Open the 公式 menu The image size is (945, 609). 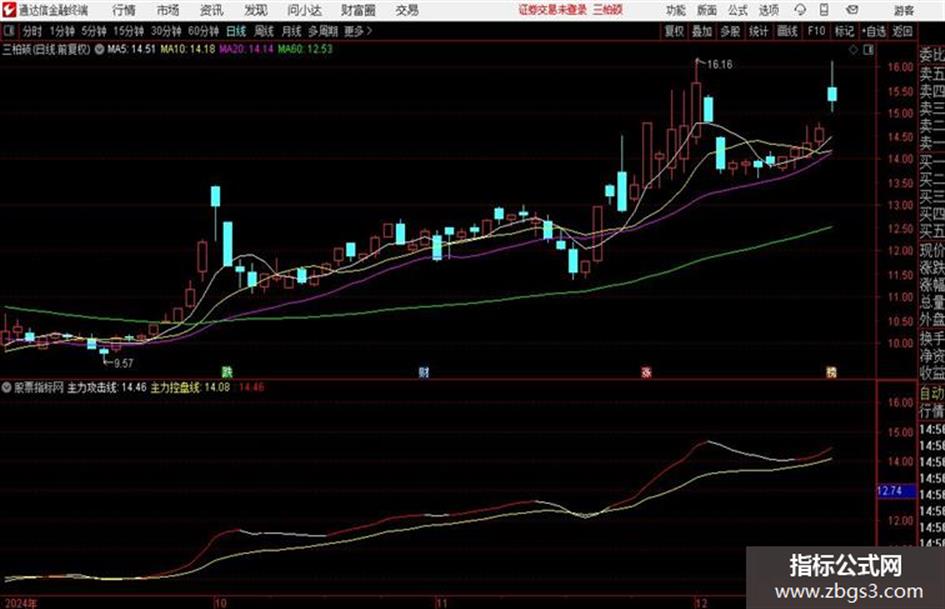click(x=738, y=10)
